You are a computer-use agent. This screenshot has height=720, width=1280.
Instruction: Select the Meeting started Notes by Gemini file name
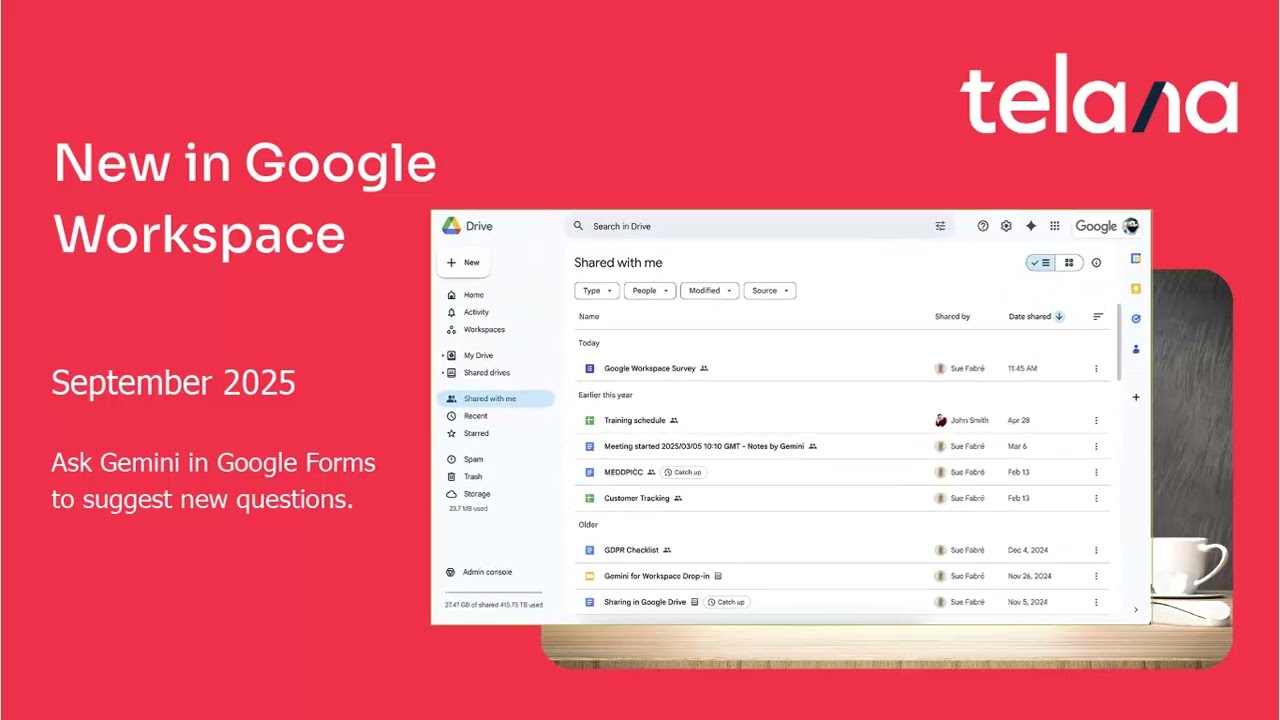pos(704,446)
